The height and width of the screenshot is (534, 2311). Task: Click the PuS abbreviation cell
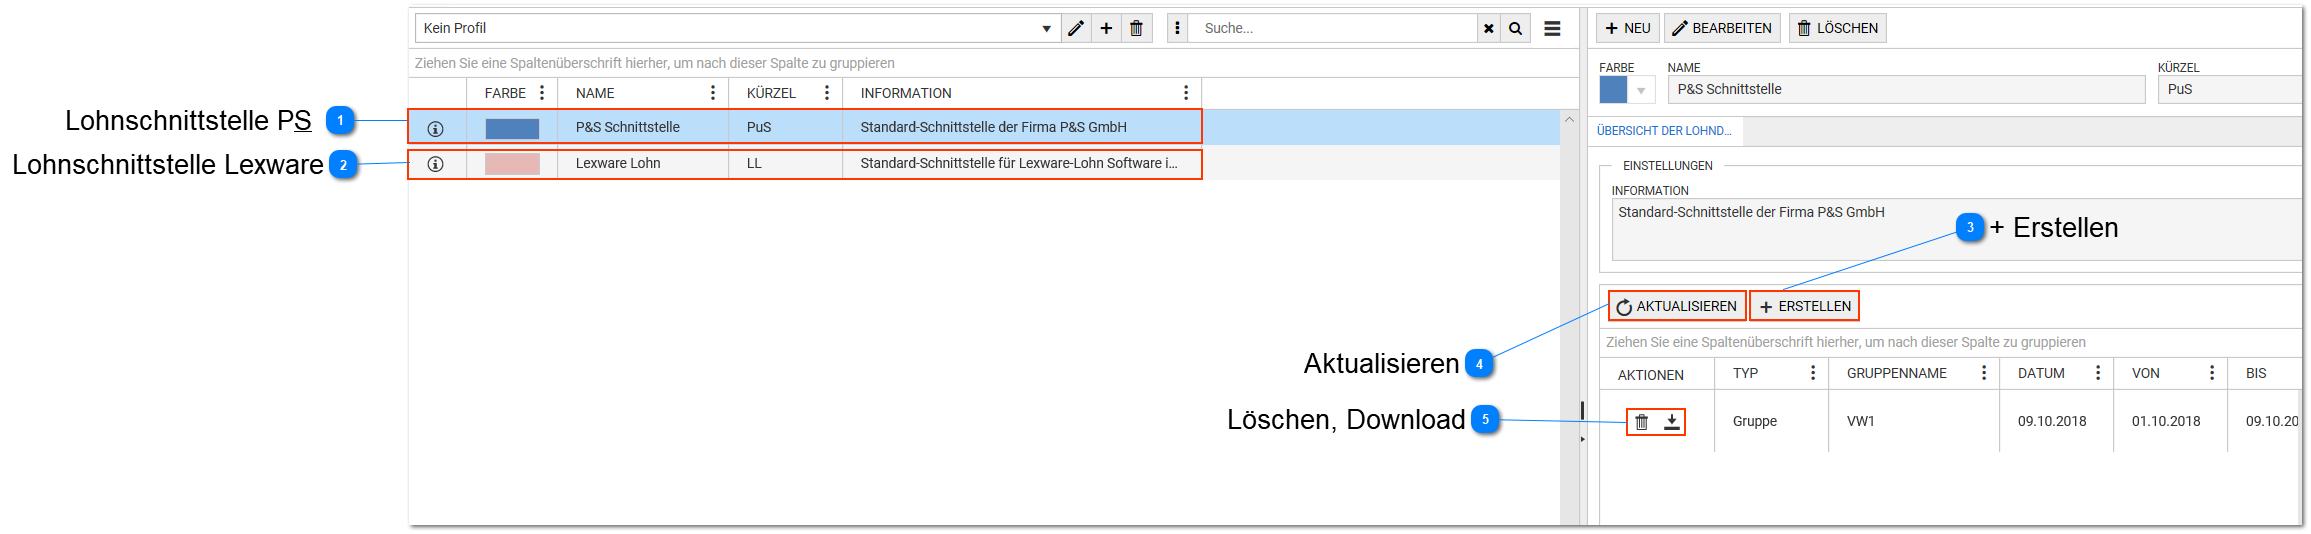(785, 127)
